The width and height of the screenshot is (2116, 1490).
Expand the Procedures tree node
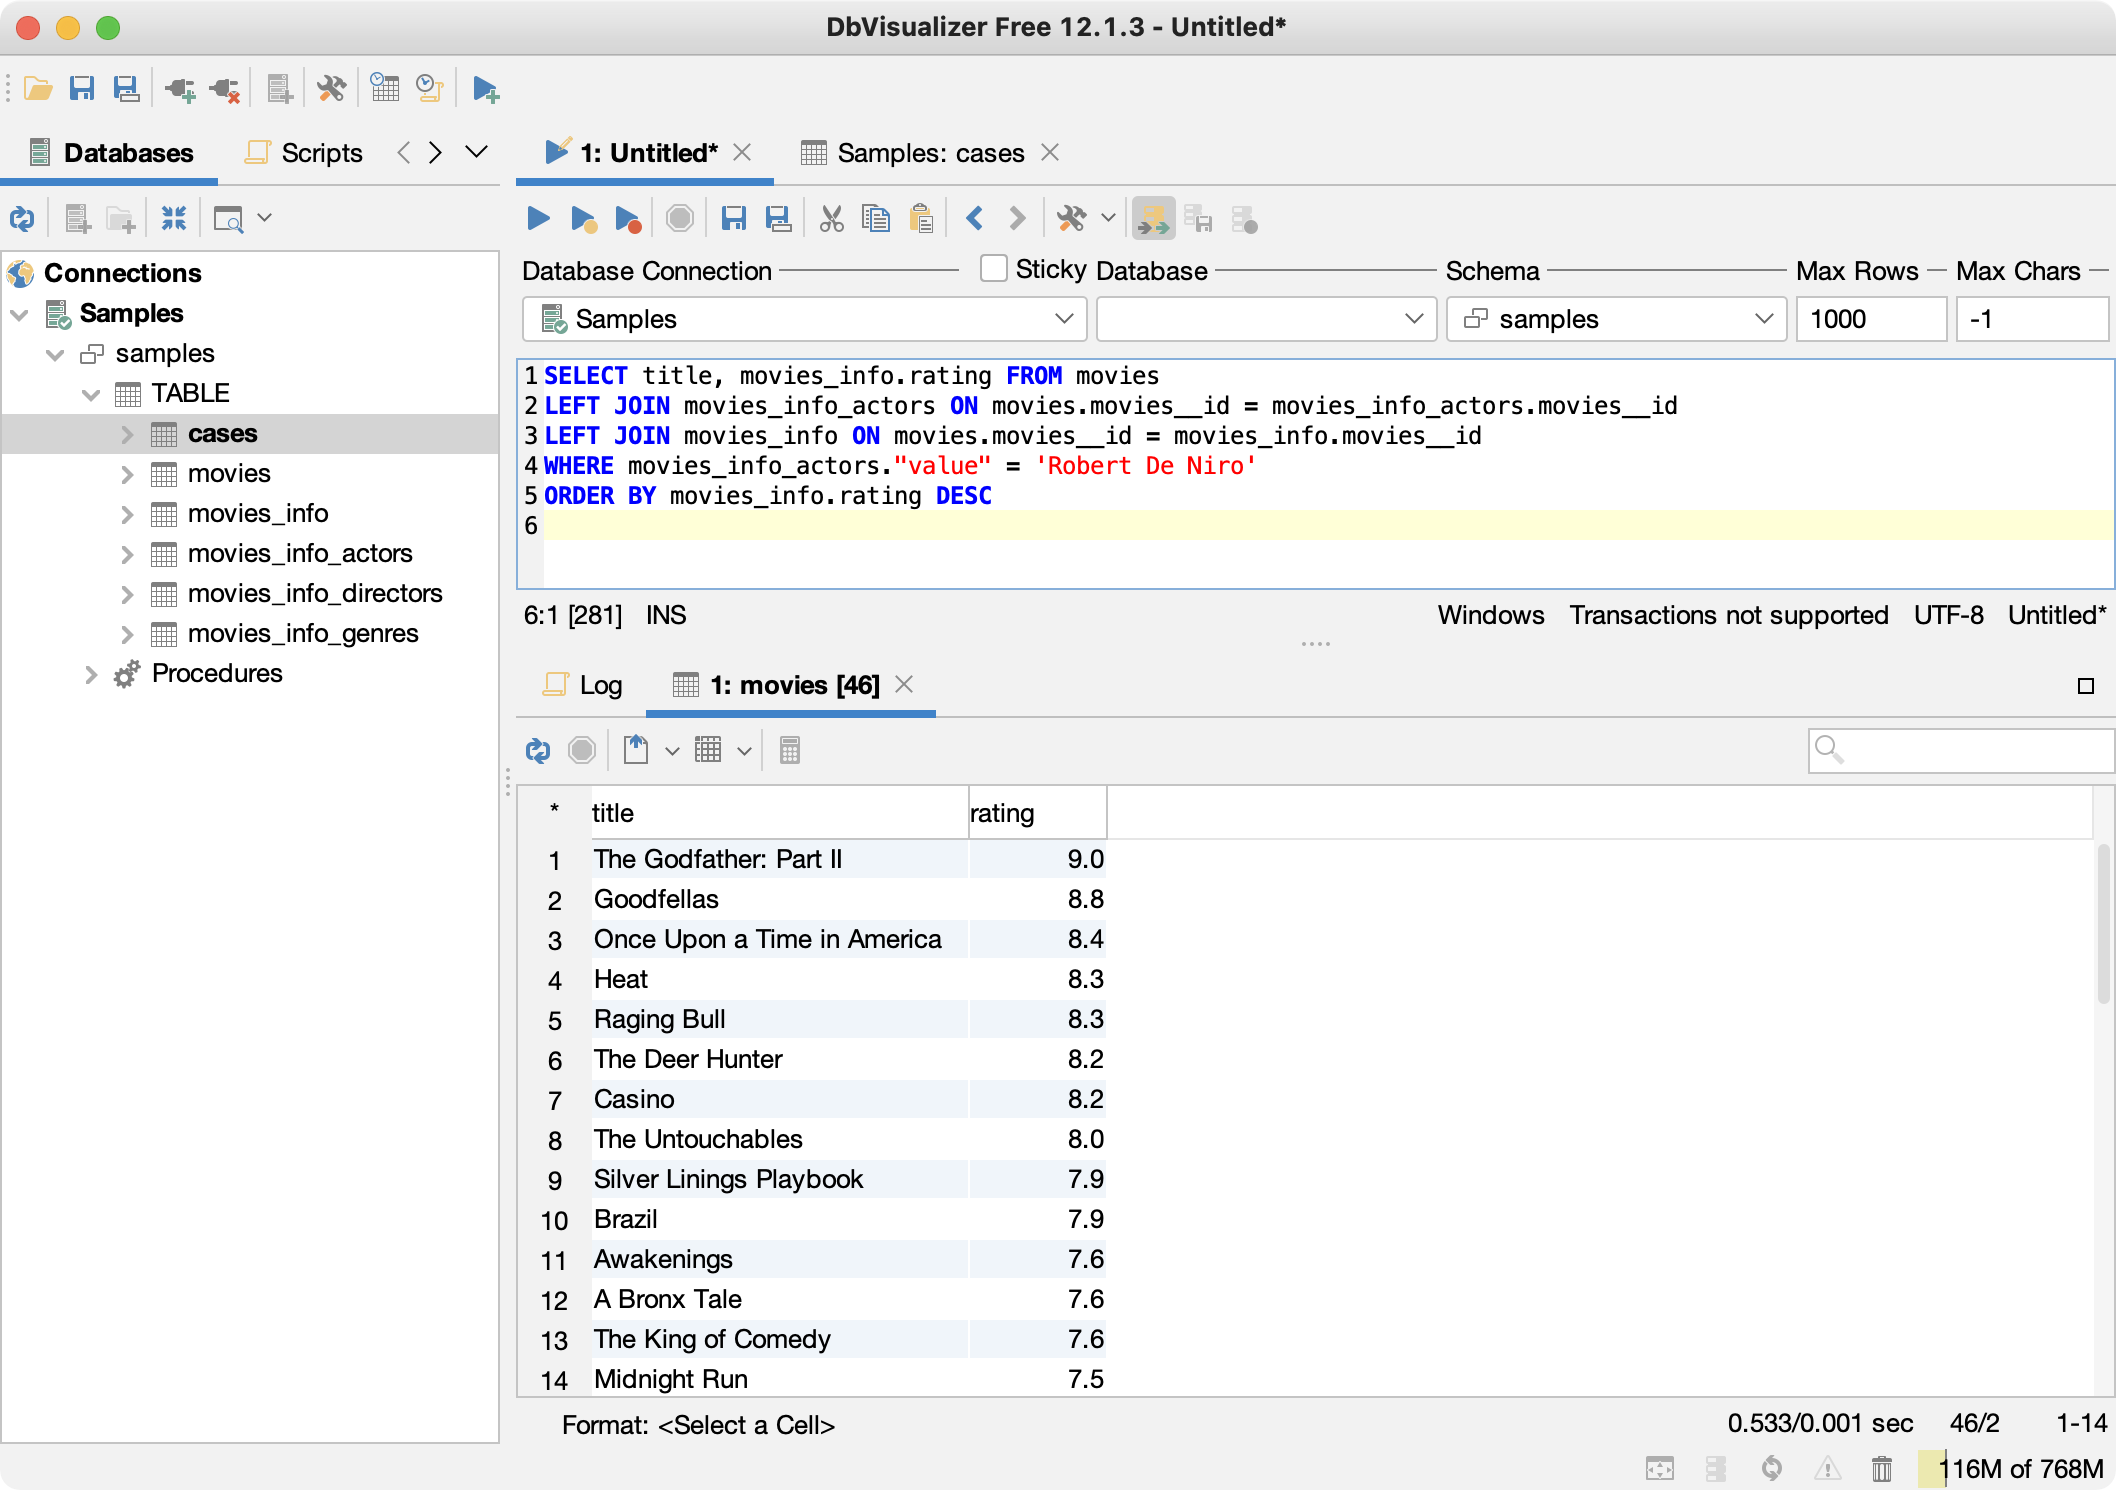[91, 674]
